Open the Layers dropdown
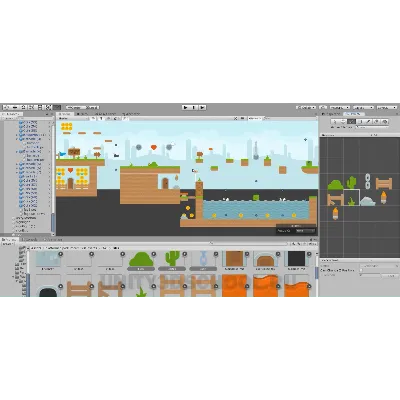This screenshot has height=400, width=400. 363,107
